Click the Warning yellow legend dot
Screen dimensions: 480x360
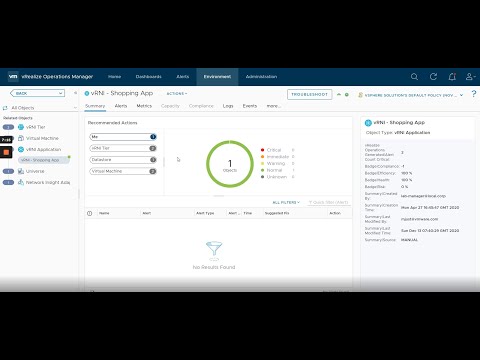coord(262,163)
